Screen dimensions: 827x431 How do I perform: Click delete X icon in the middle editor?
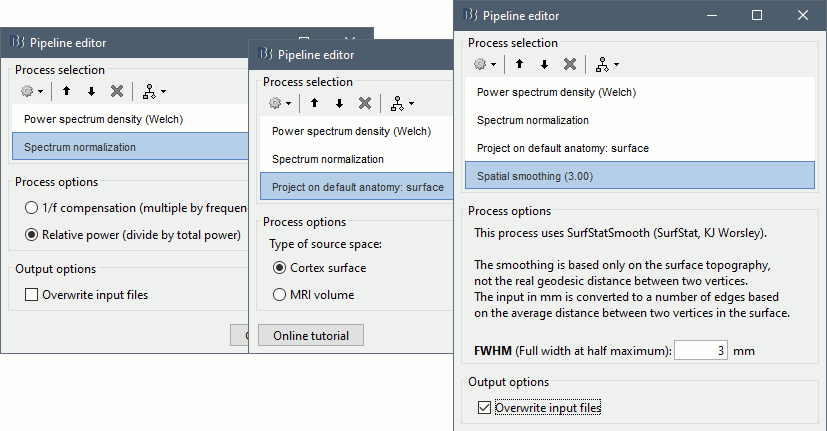click(x=365, y=103)
